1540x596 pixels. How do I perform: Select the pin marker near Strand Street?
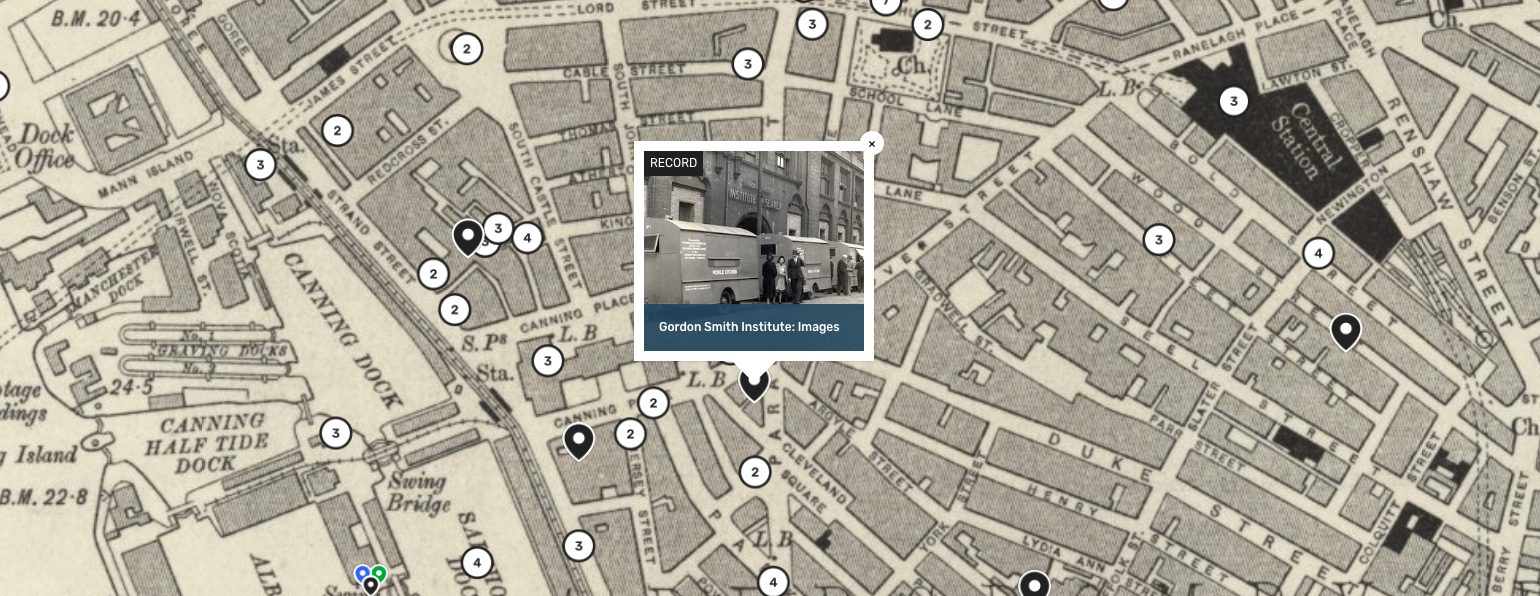pyautogui.click(x=467, y=237)
